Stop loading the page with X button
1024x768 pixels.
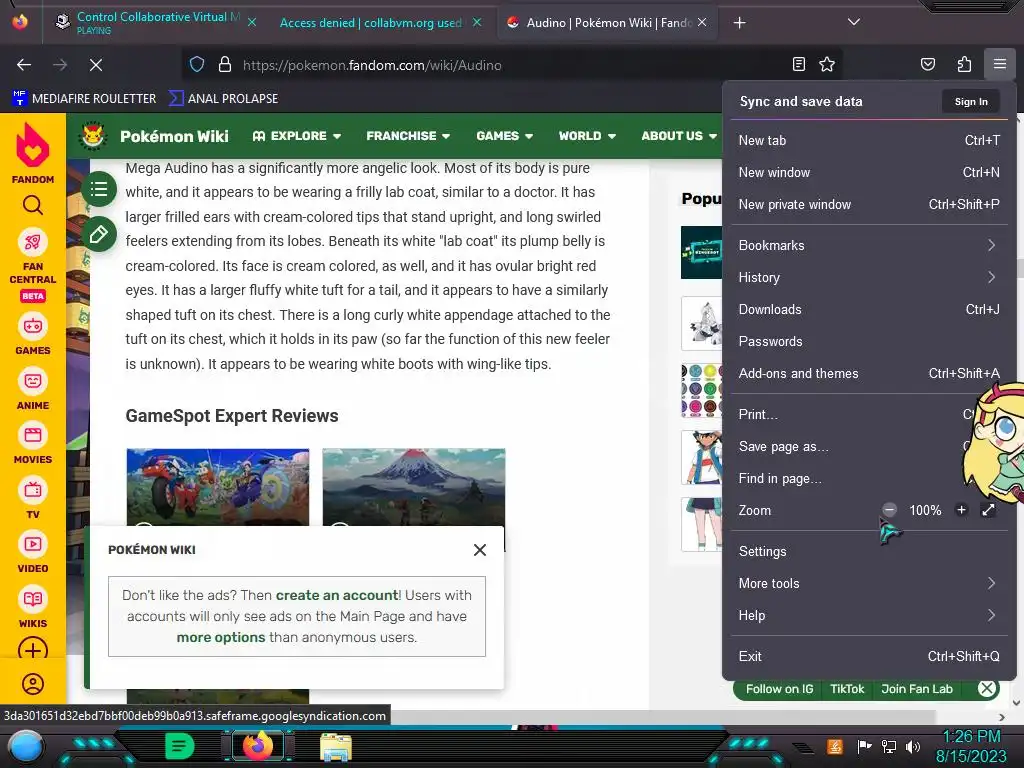coord(95,65)
